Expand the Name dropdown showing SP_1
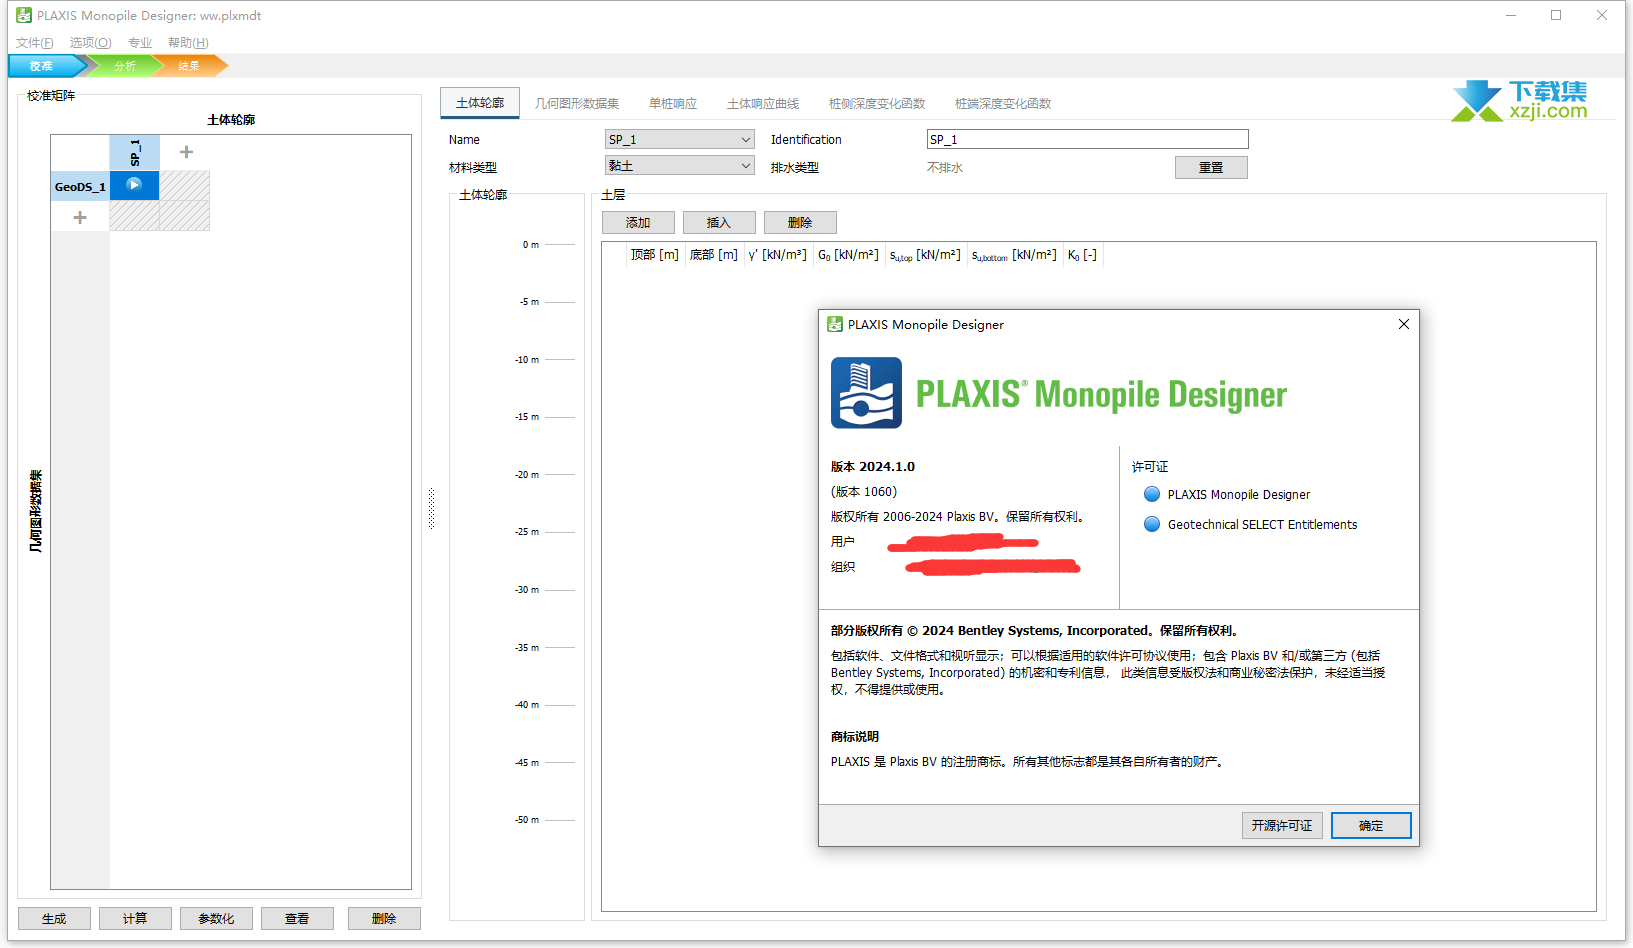The width and height of the screenshot is (1633, 948). (x=680, y=139)
